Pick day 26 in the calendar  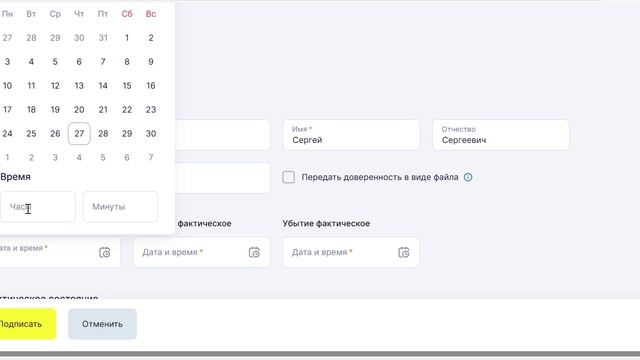(x=55, y=133)
